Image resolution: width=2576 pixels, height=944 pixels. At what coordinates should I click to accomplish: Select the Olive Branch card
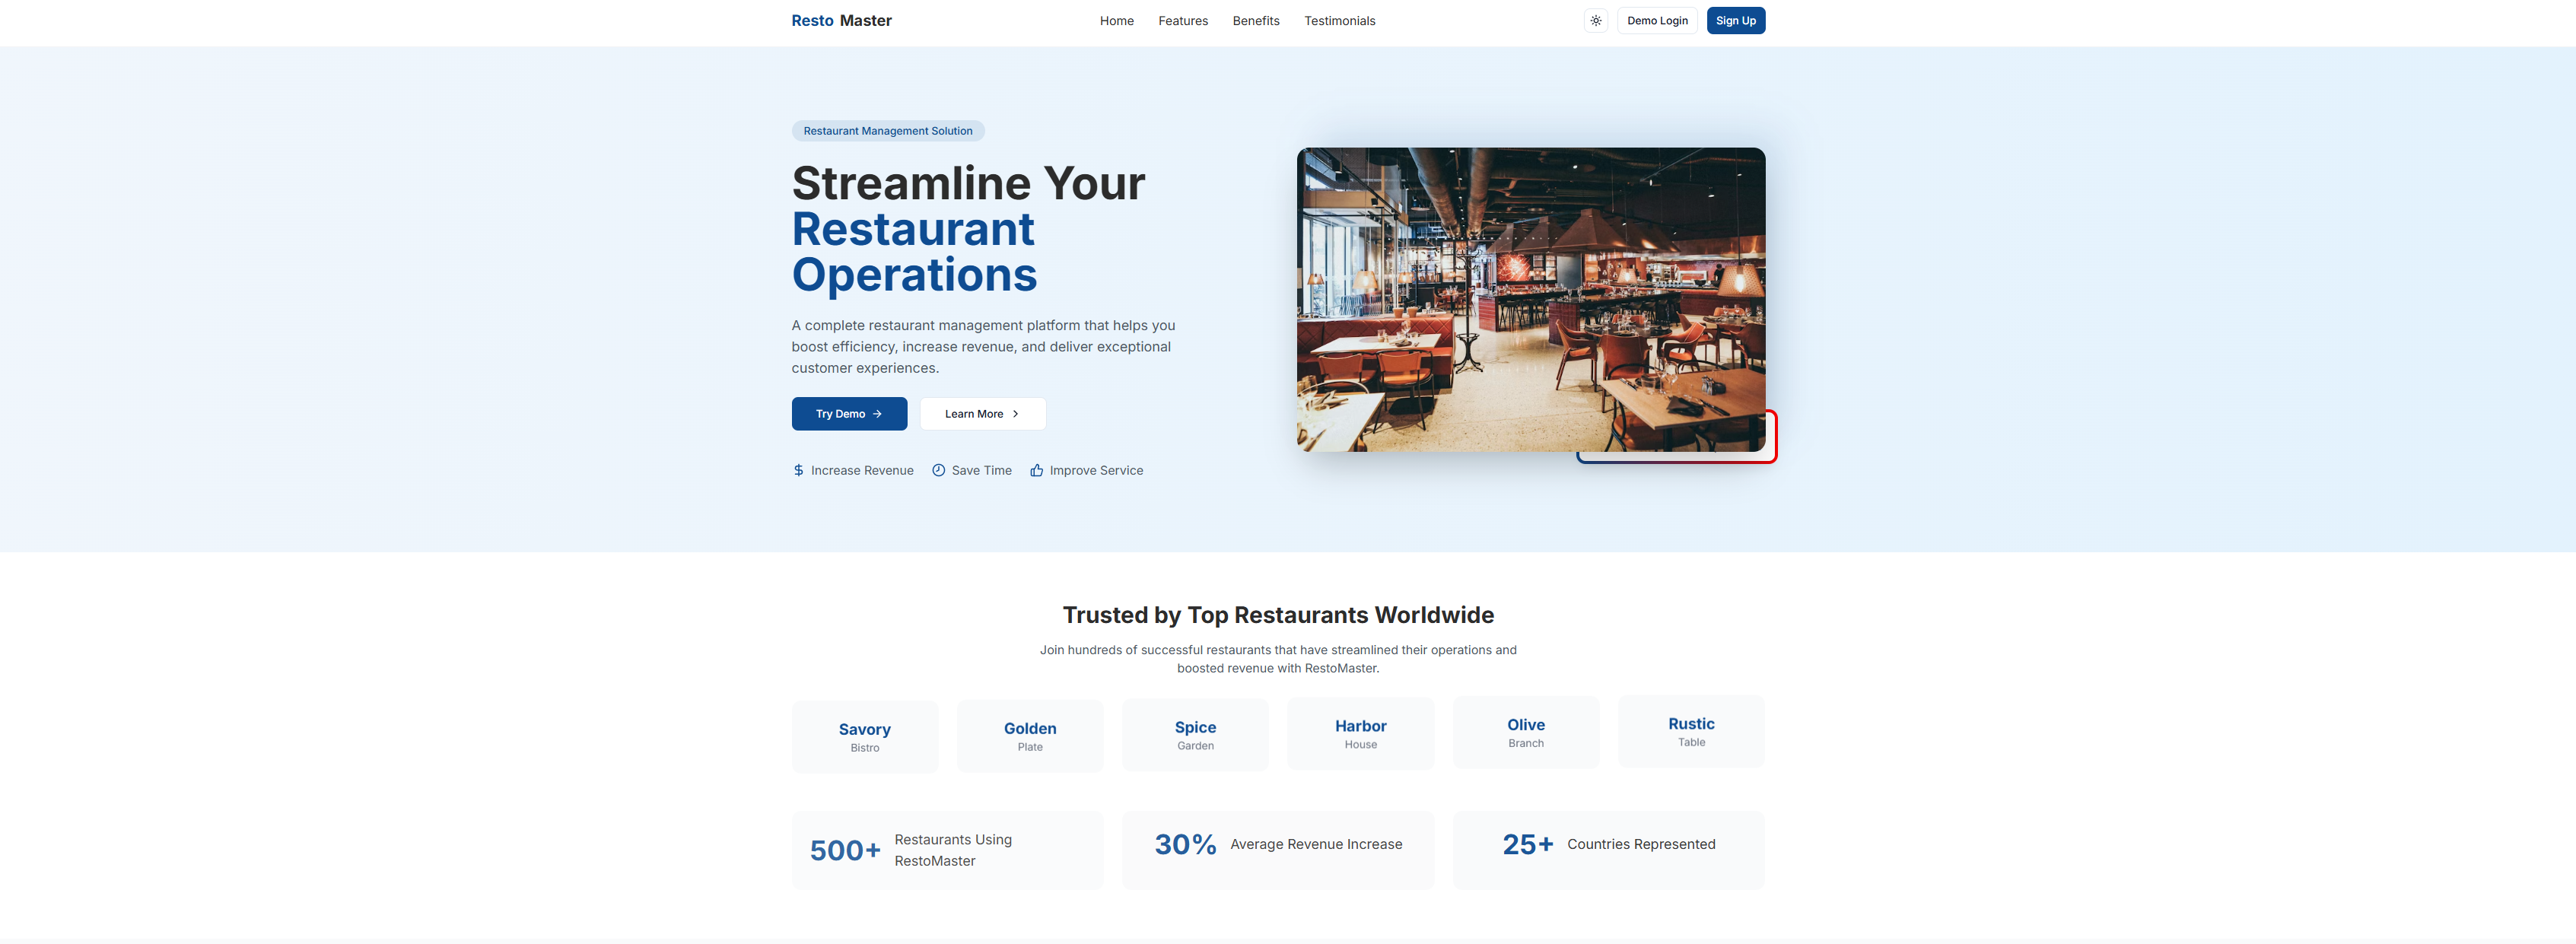pos(1526,733)
